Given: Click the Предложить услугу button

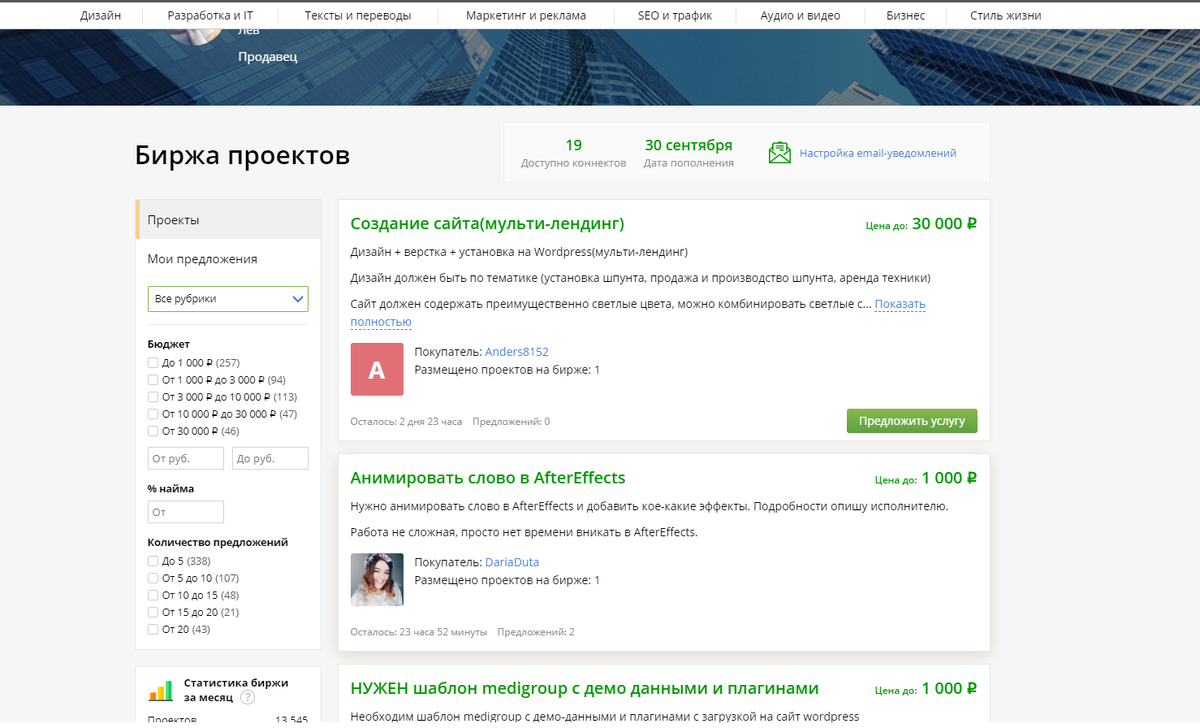Looking at the screenshot, I should (912, 421).
